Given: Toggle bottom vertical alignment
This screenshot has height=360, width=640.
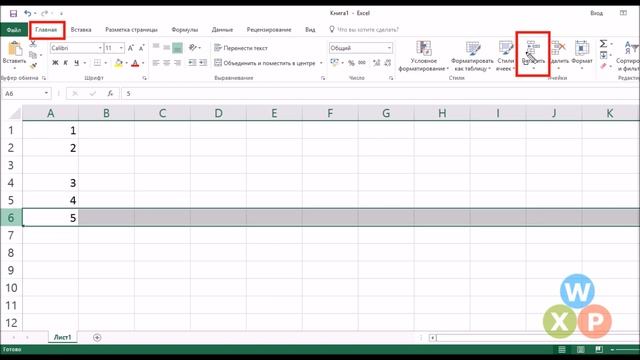Looking at the screenshot, I should coord(177,48).
